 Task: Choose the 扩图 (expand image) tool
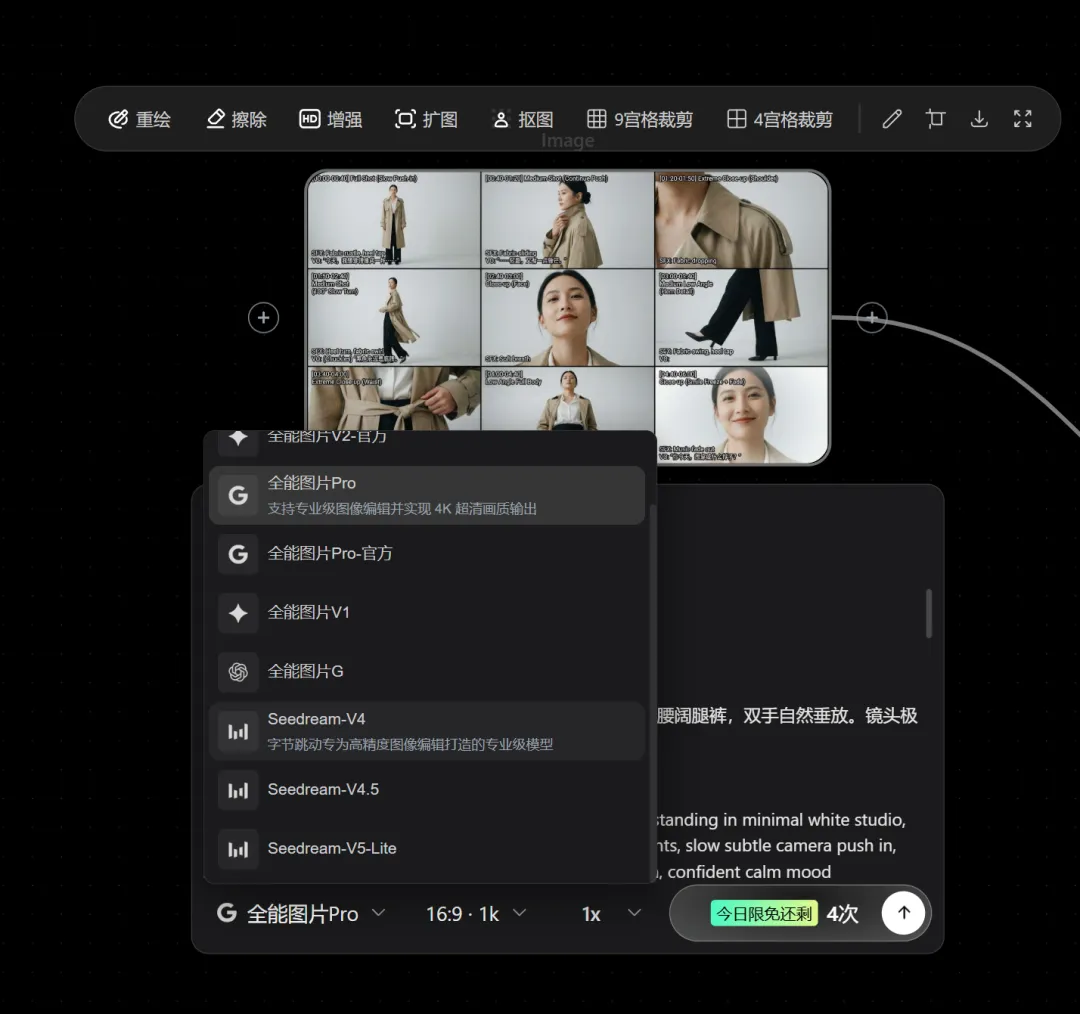tap(426, 119)
